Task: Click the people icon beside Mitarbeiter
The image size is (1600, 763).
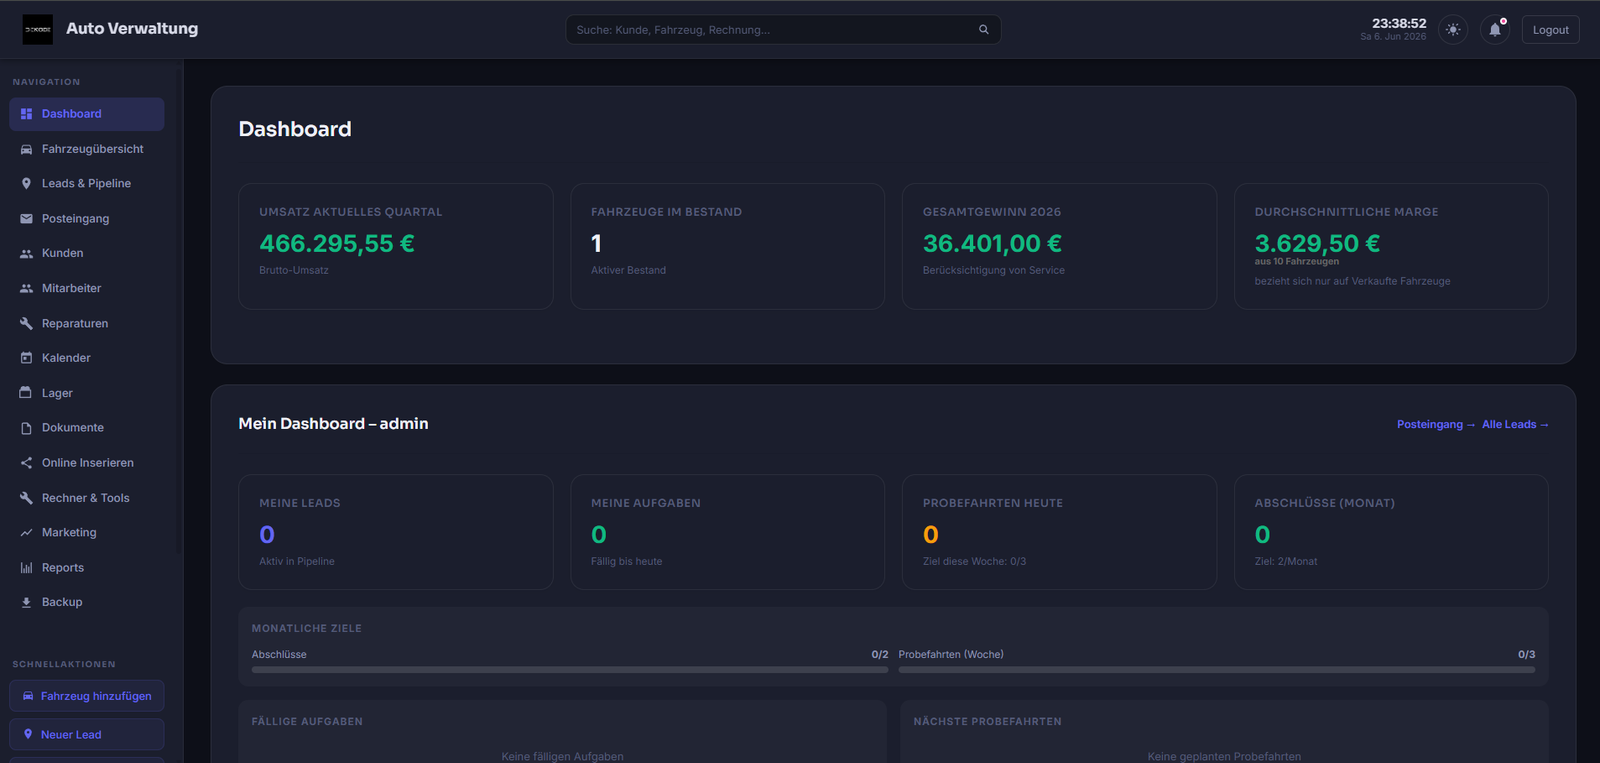Action: [27, 288]
